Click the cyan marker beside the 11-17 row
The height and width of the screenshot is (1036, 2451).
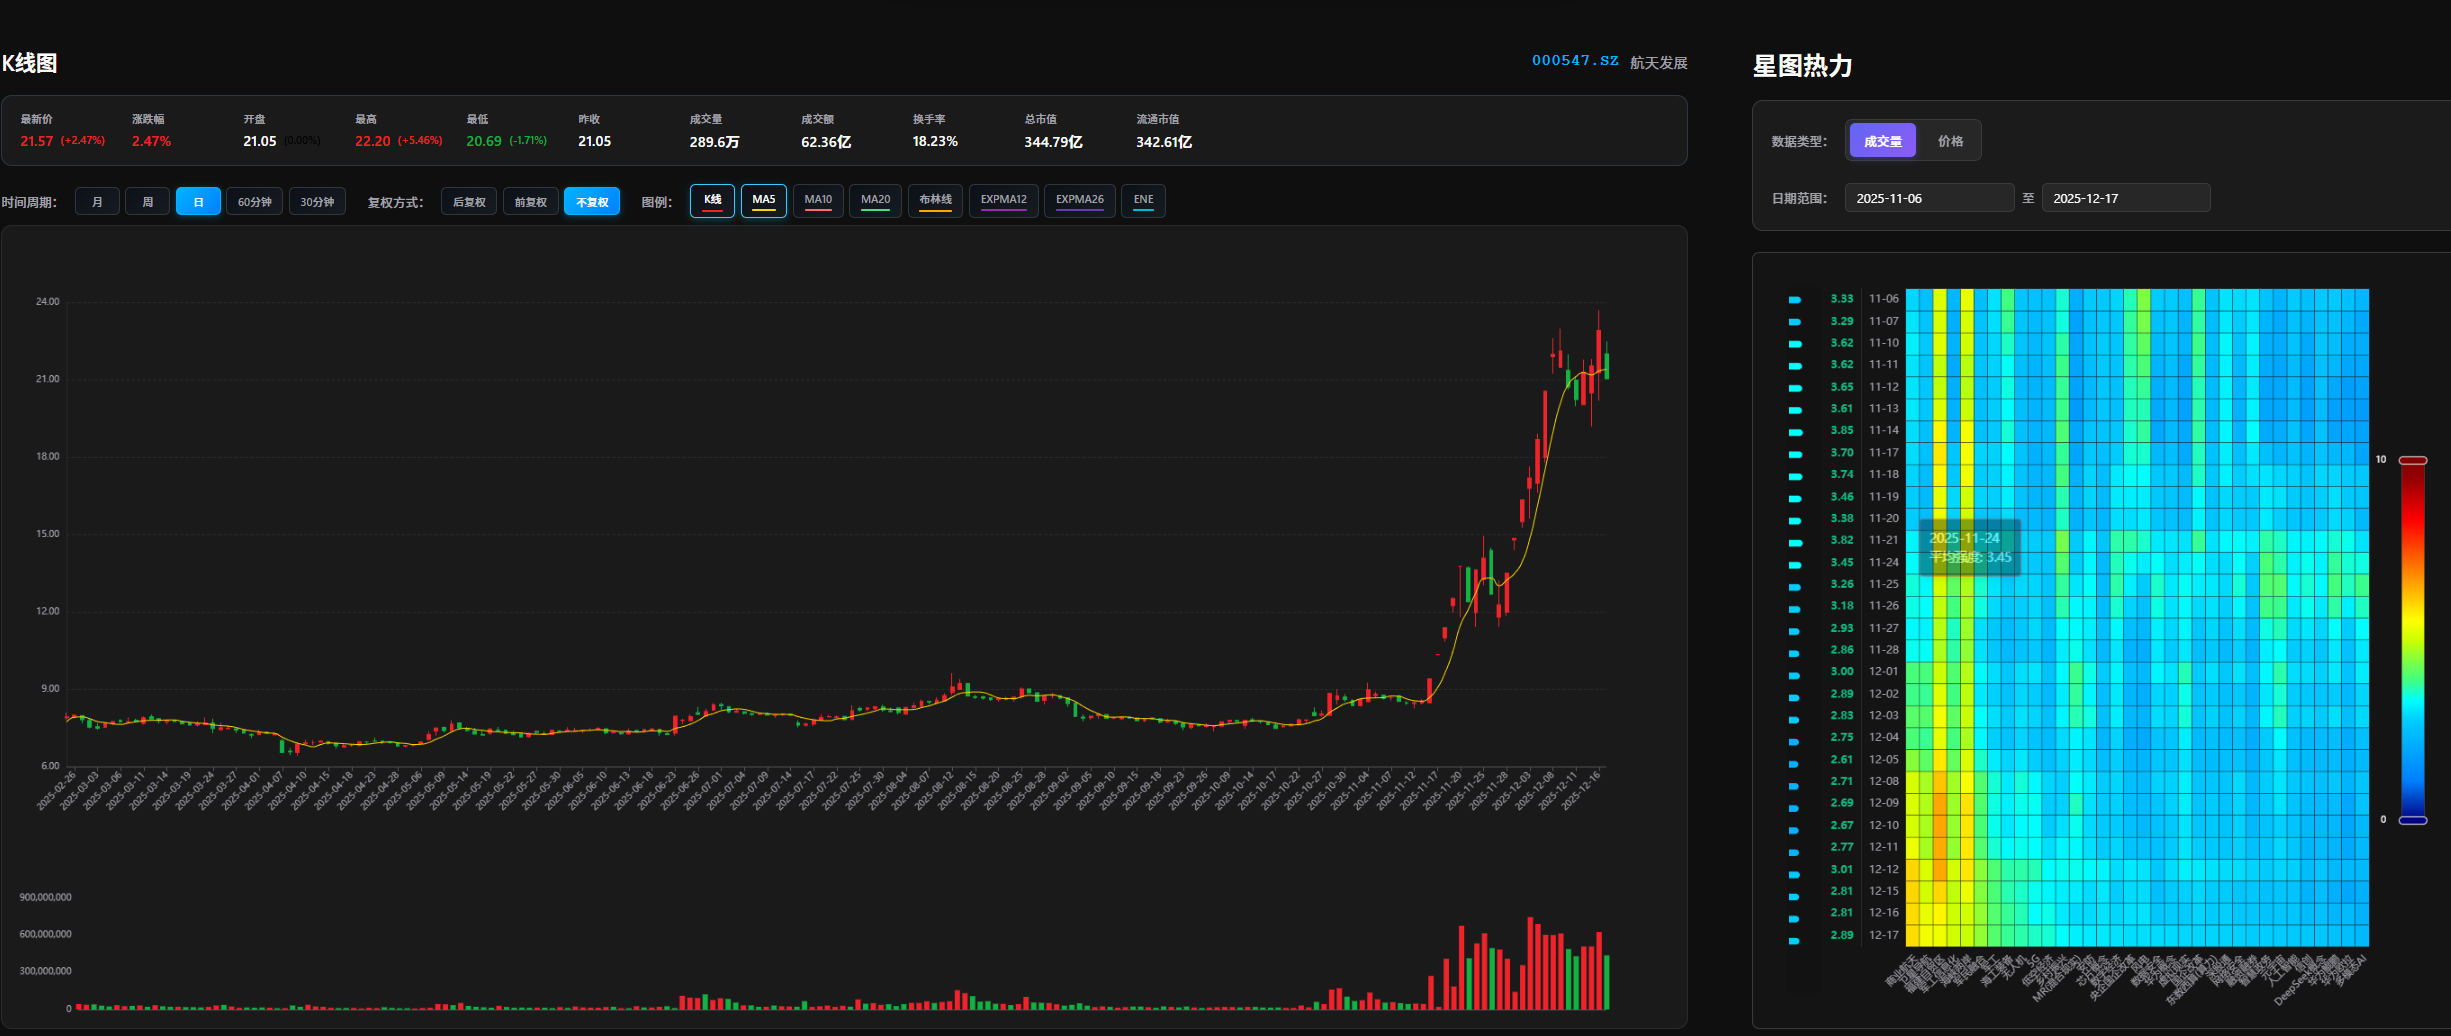tap(1795, 454)
